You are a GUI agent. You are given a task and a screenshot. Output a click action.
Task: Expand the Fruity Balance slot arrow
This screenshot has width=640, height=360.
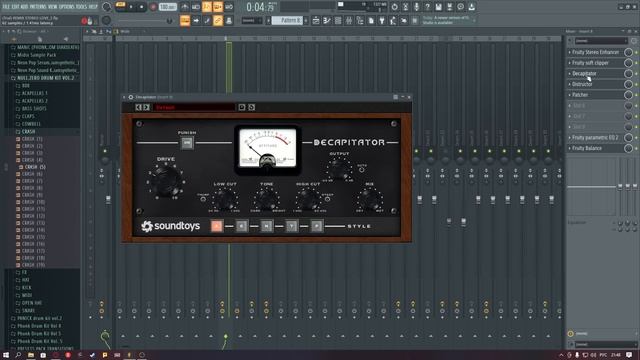(x=570, y=148)
